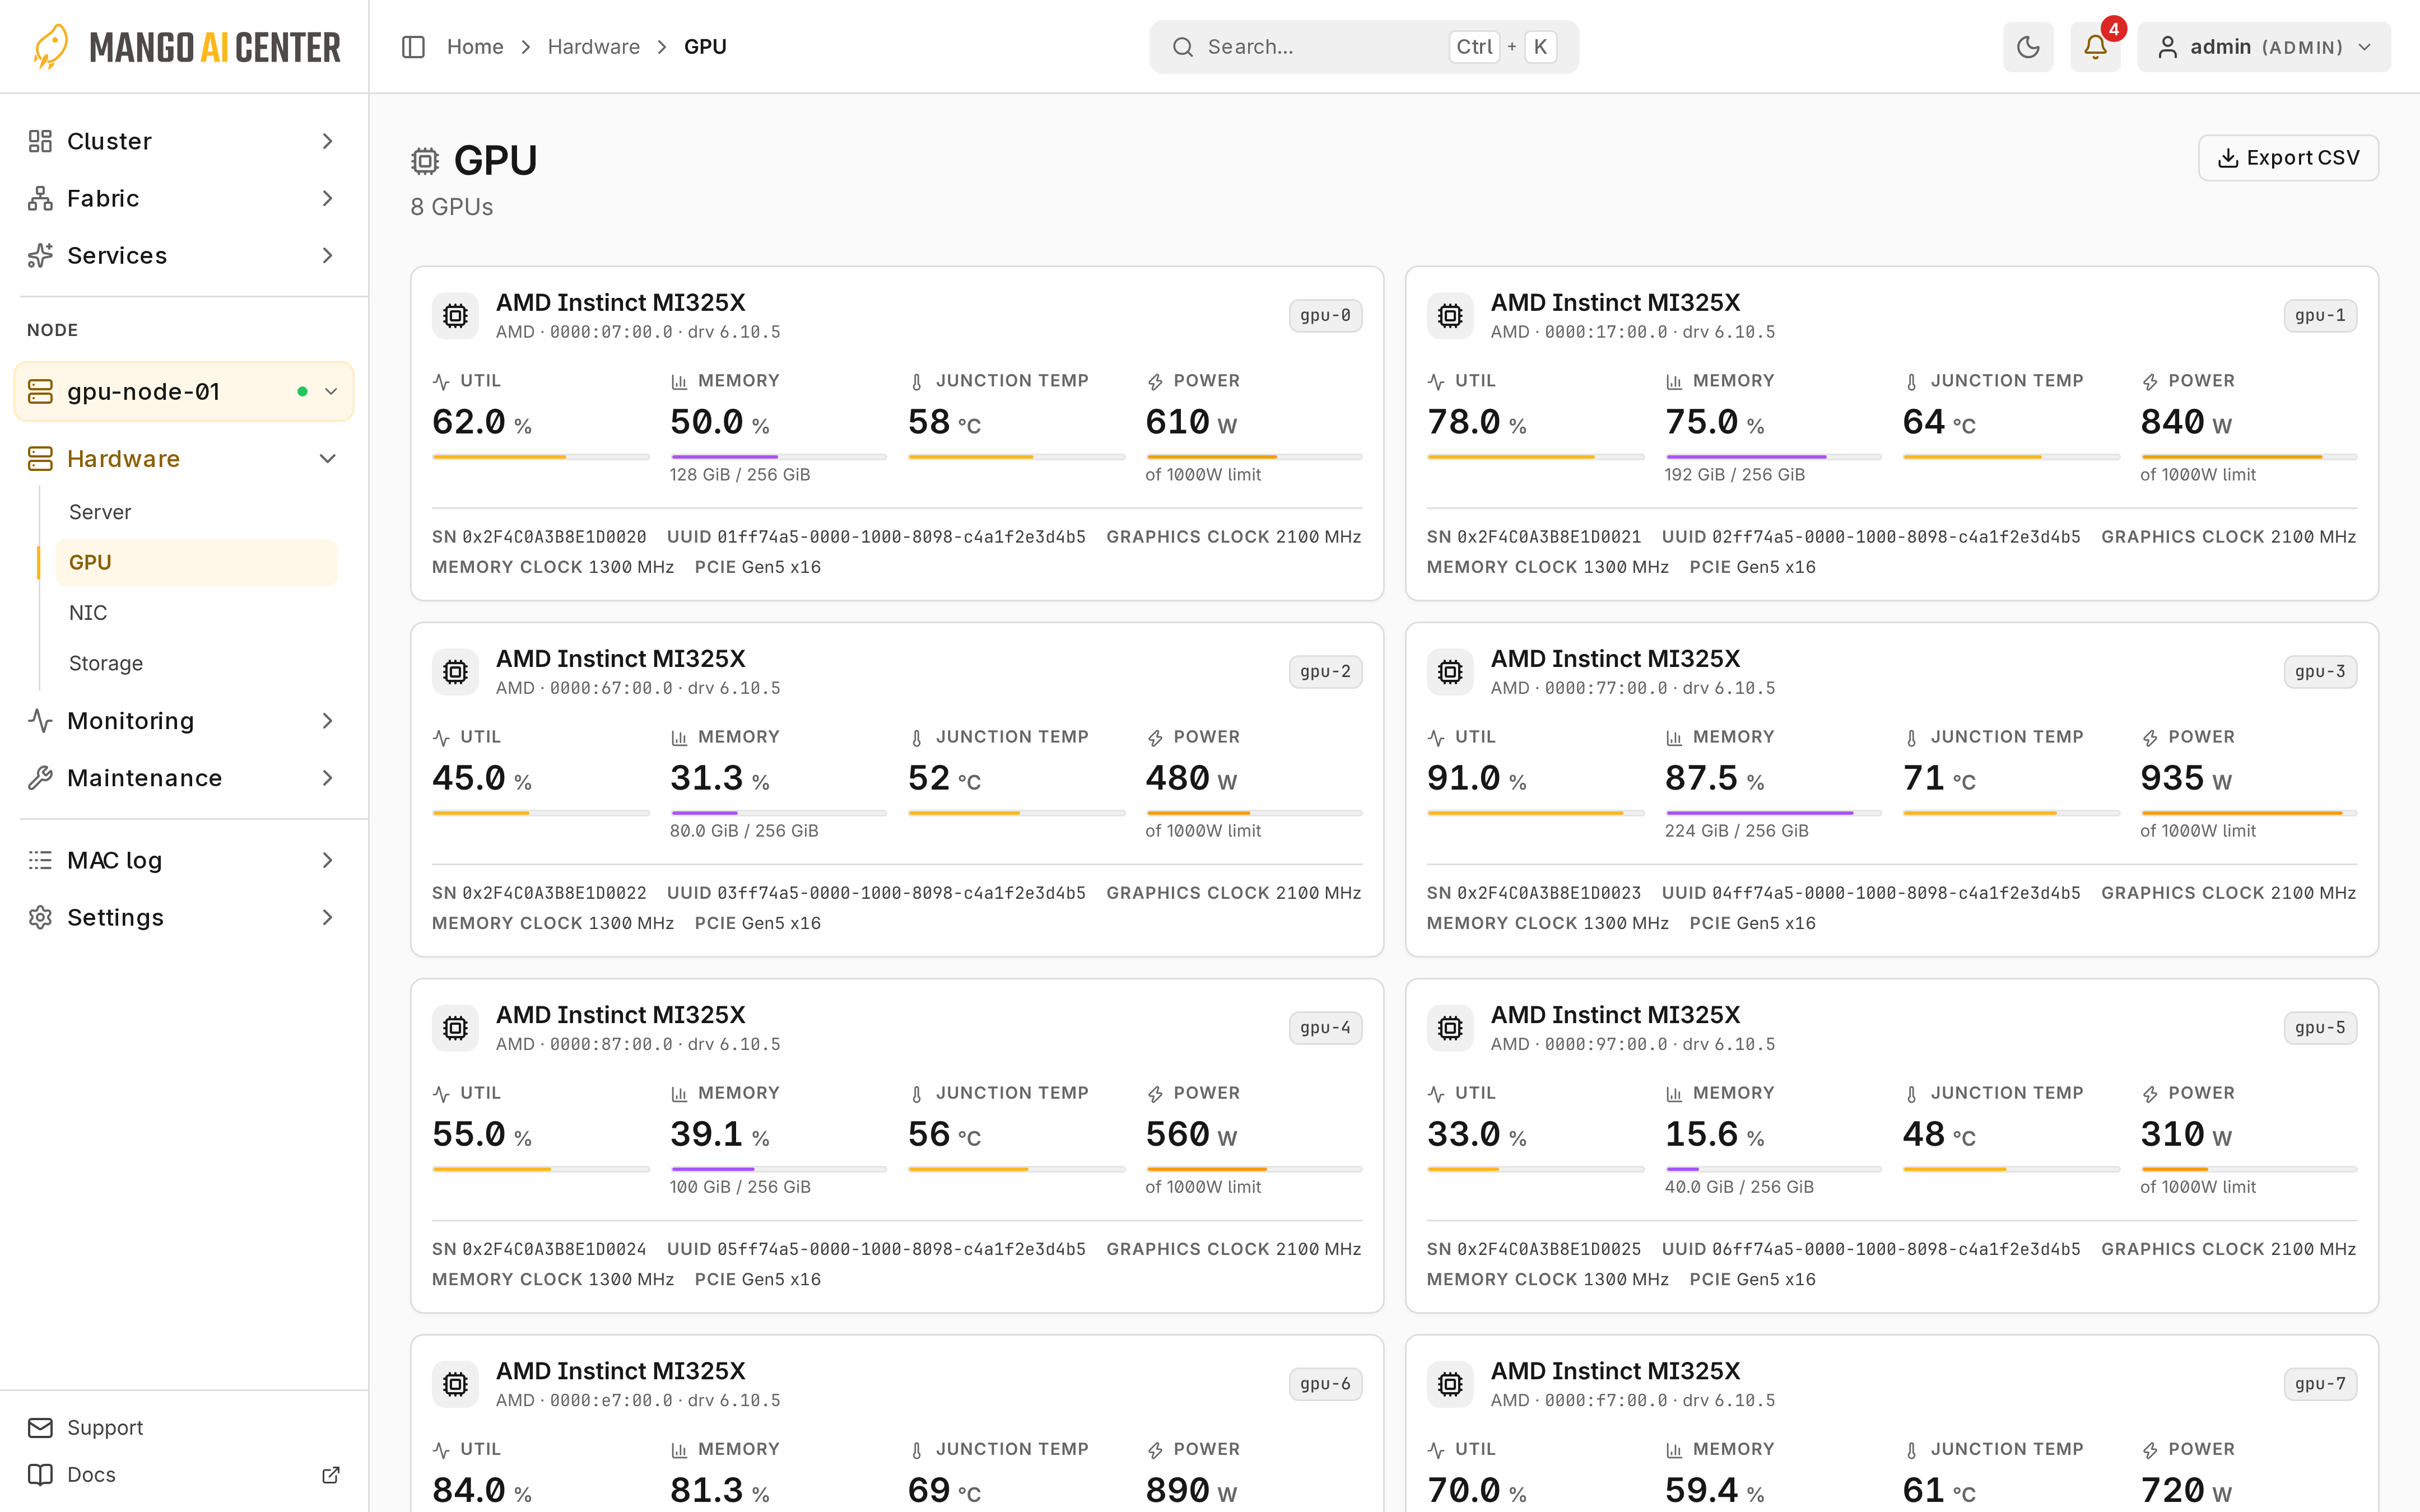Click the gpu-5 badge label
The height and width of the screenshot is (1512, 2420).
click(x=2320, y=1028)
